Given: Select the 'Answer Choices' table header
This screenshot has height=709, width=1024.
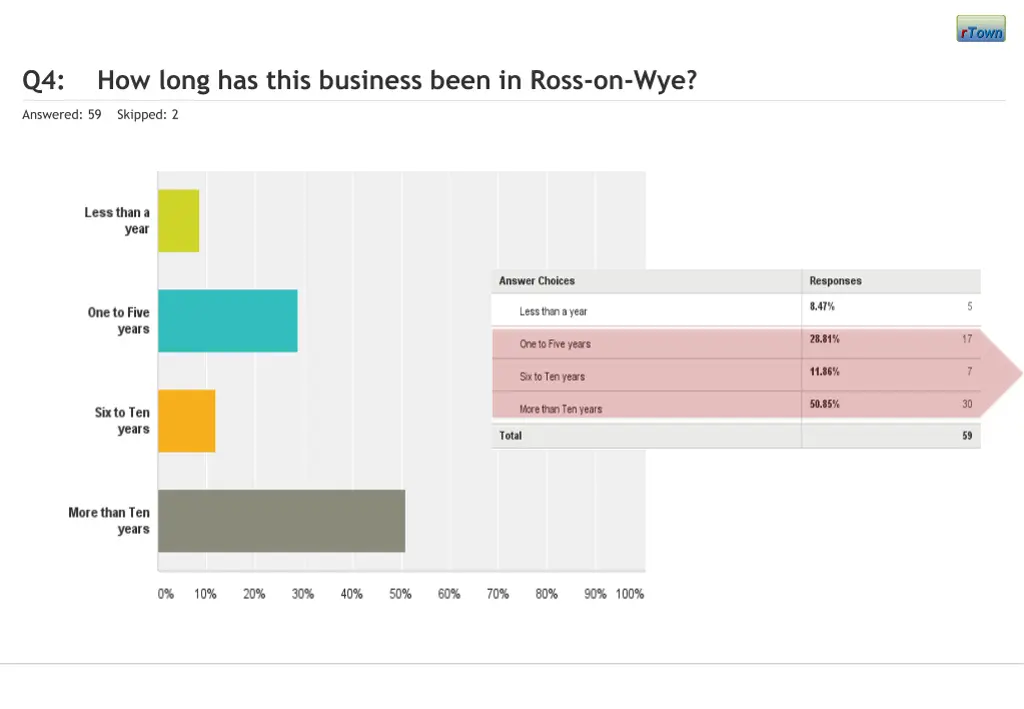Looking at the screenshot, I should (537, 281).
